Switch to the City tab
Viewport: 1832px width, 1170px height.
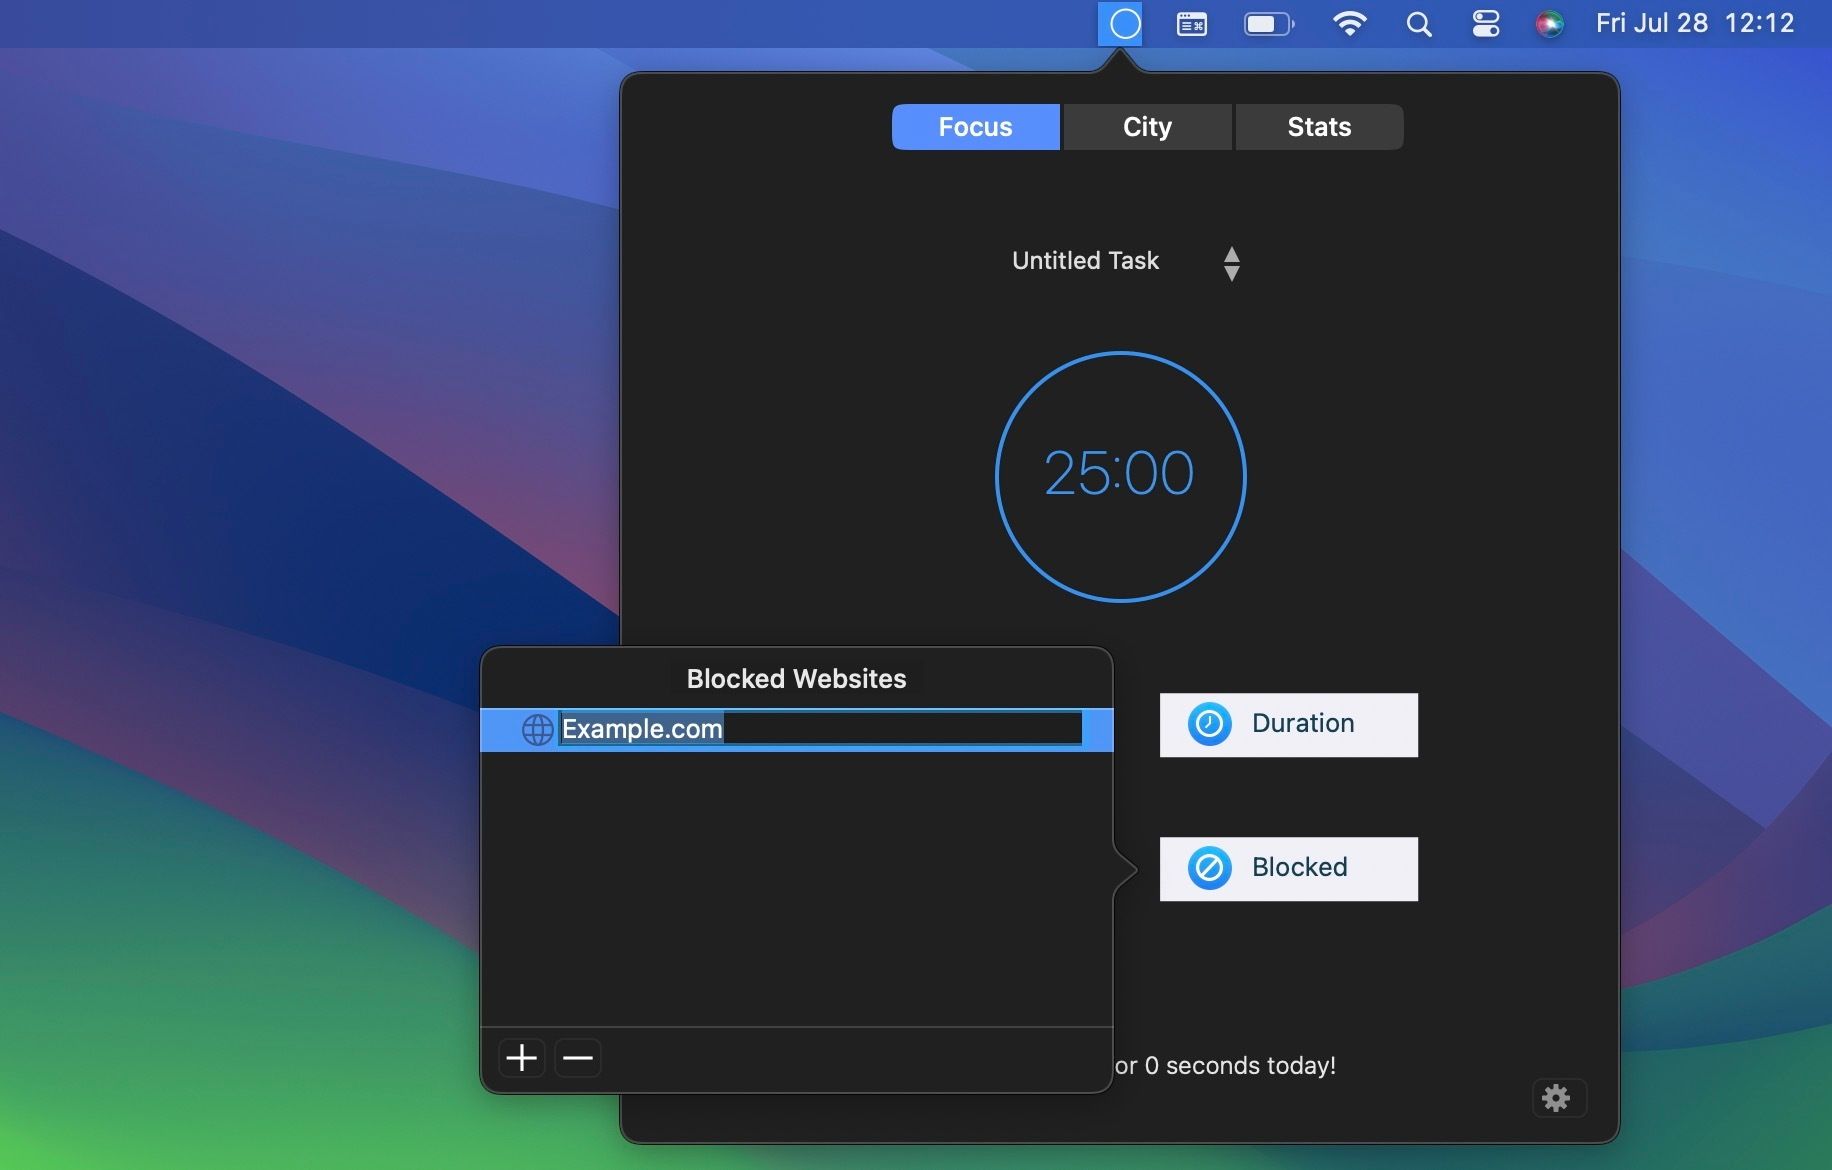point(1147,126)
